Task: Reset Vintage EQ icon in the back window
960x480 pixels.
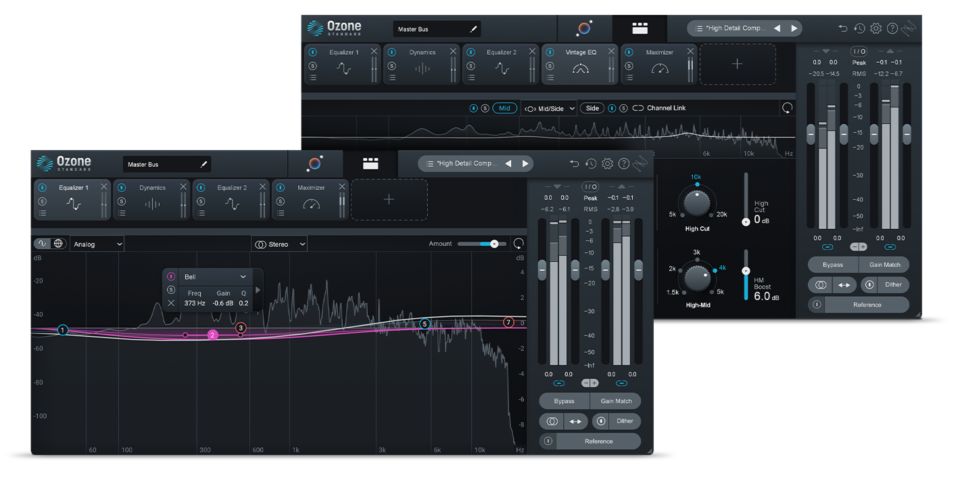Action: point(787,108)
